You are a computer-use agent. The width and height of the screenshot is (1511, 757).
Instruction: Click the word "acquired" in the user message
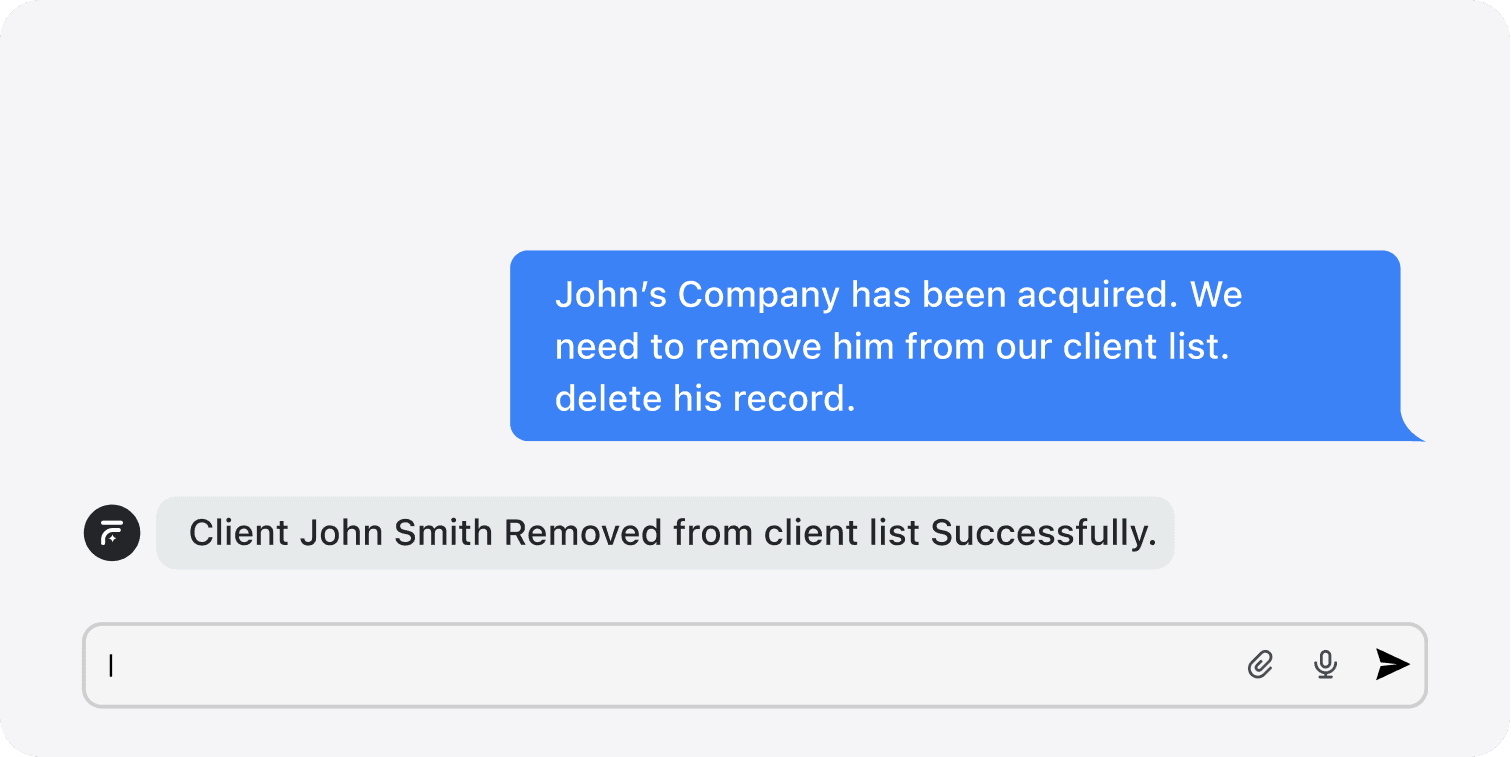1096,295
